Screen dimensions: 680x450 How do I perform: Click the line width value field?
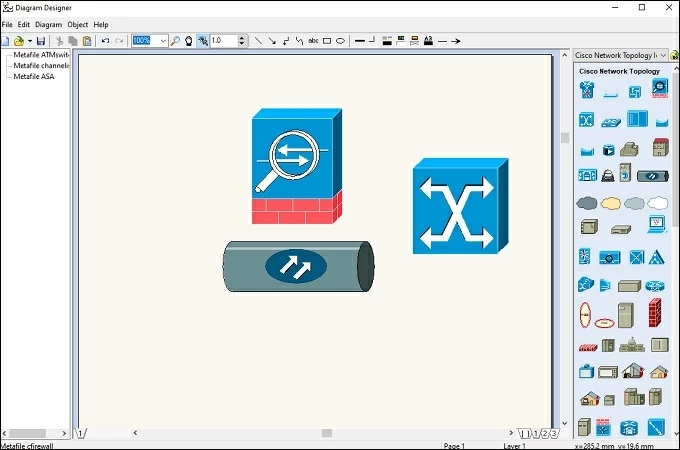223,41
